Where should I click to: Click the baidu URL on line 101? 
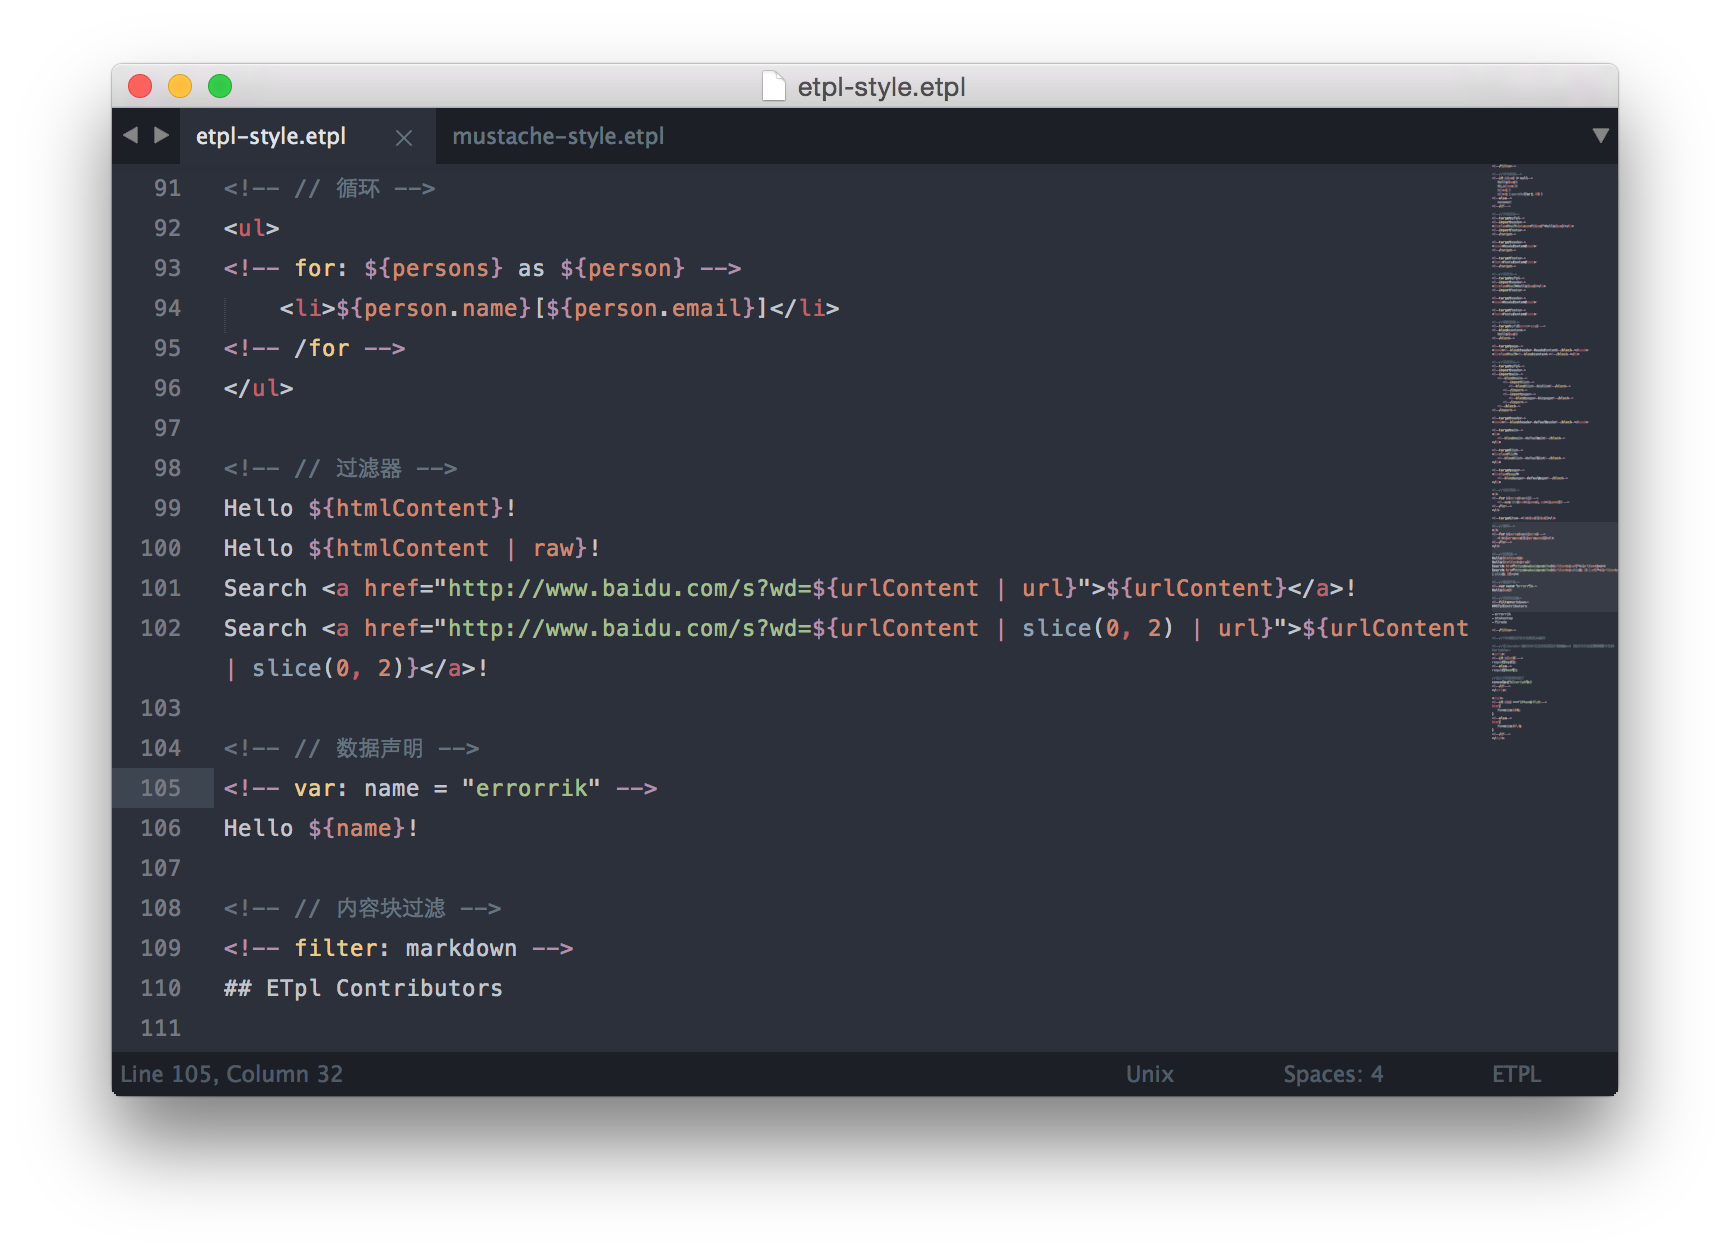(x=628, y=588)
